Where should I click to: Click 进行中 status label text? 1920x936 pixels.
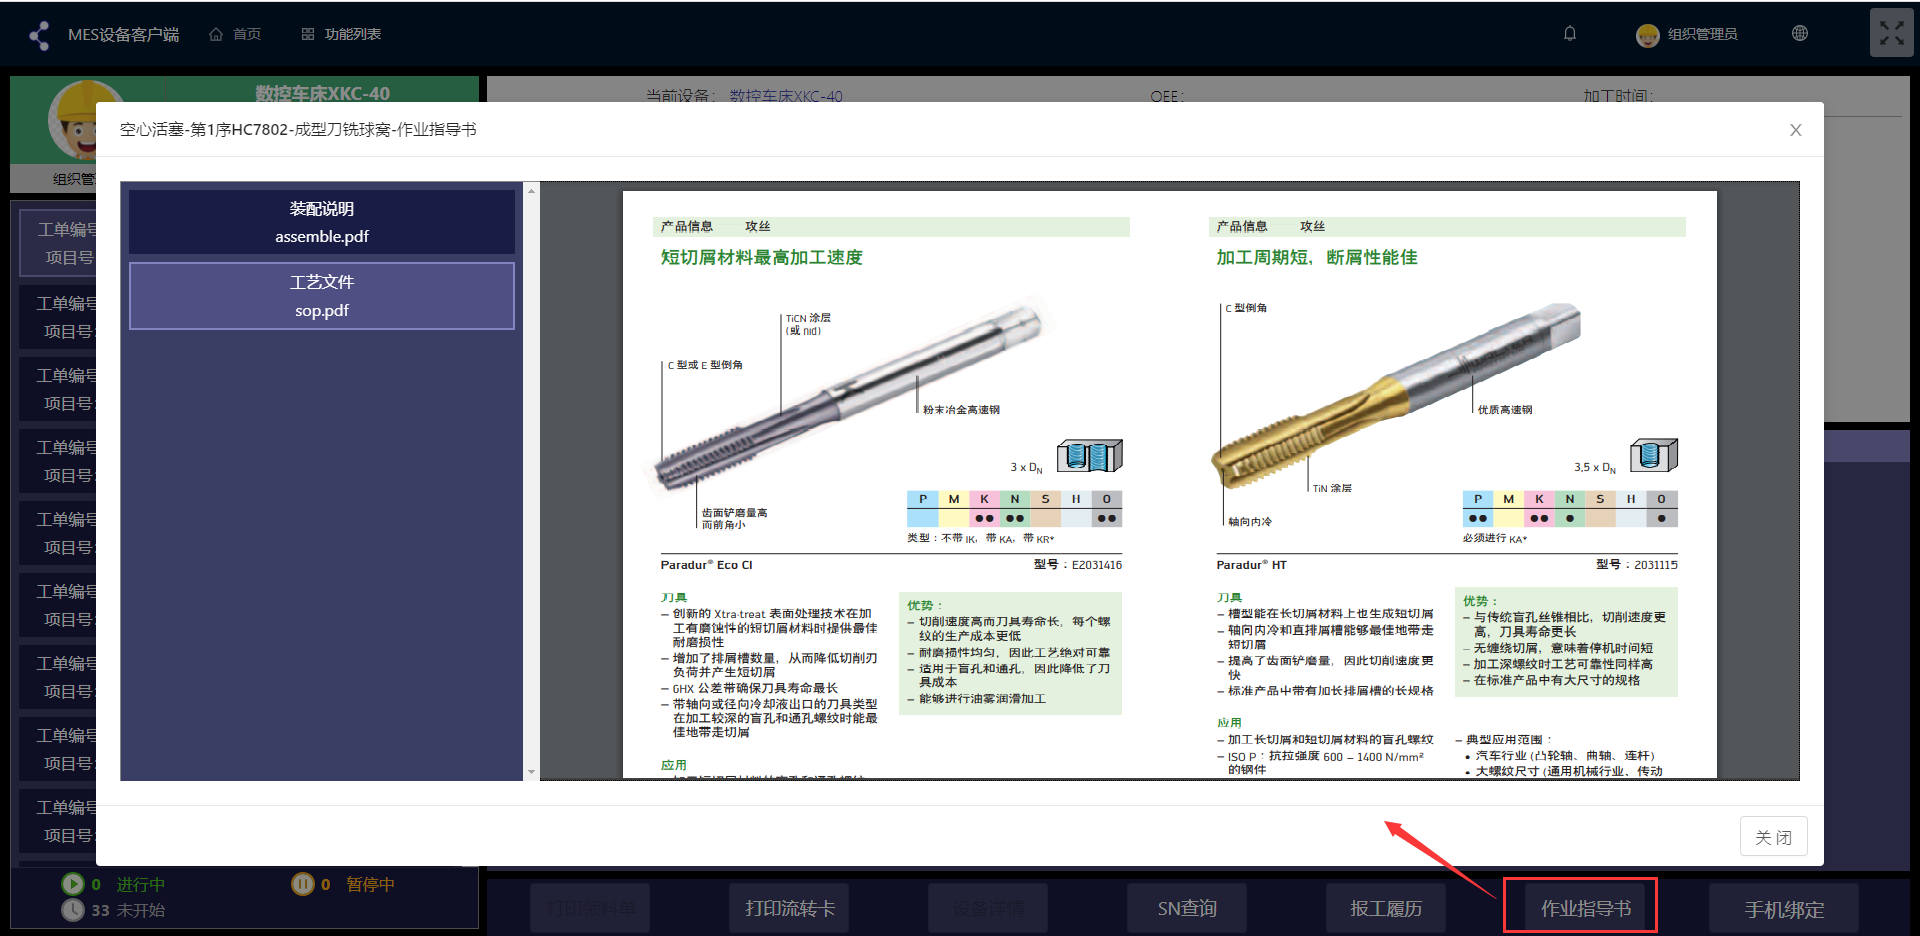point(141,884)
